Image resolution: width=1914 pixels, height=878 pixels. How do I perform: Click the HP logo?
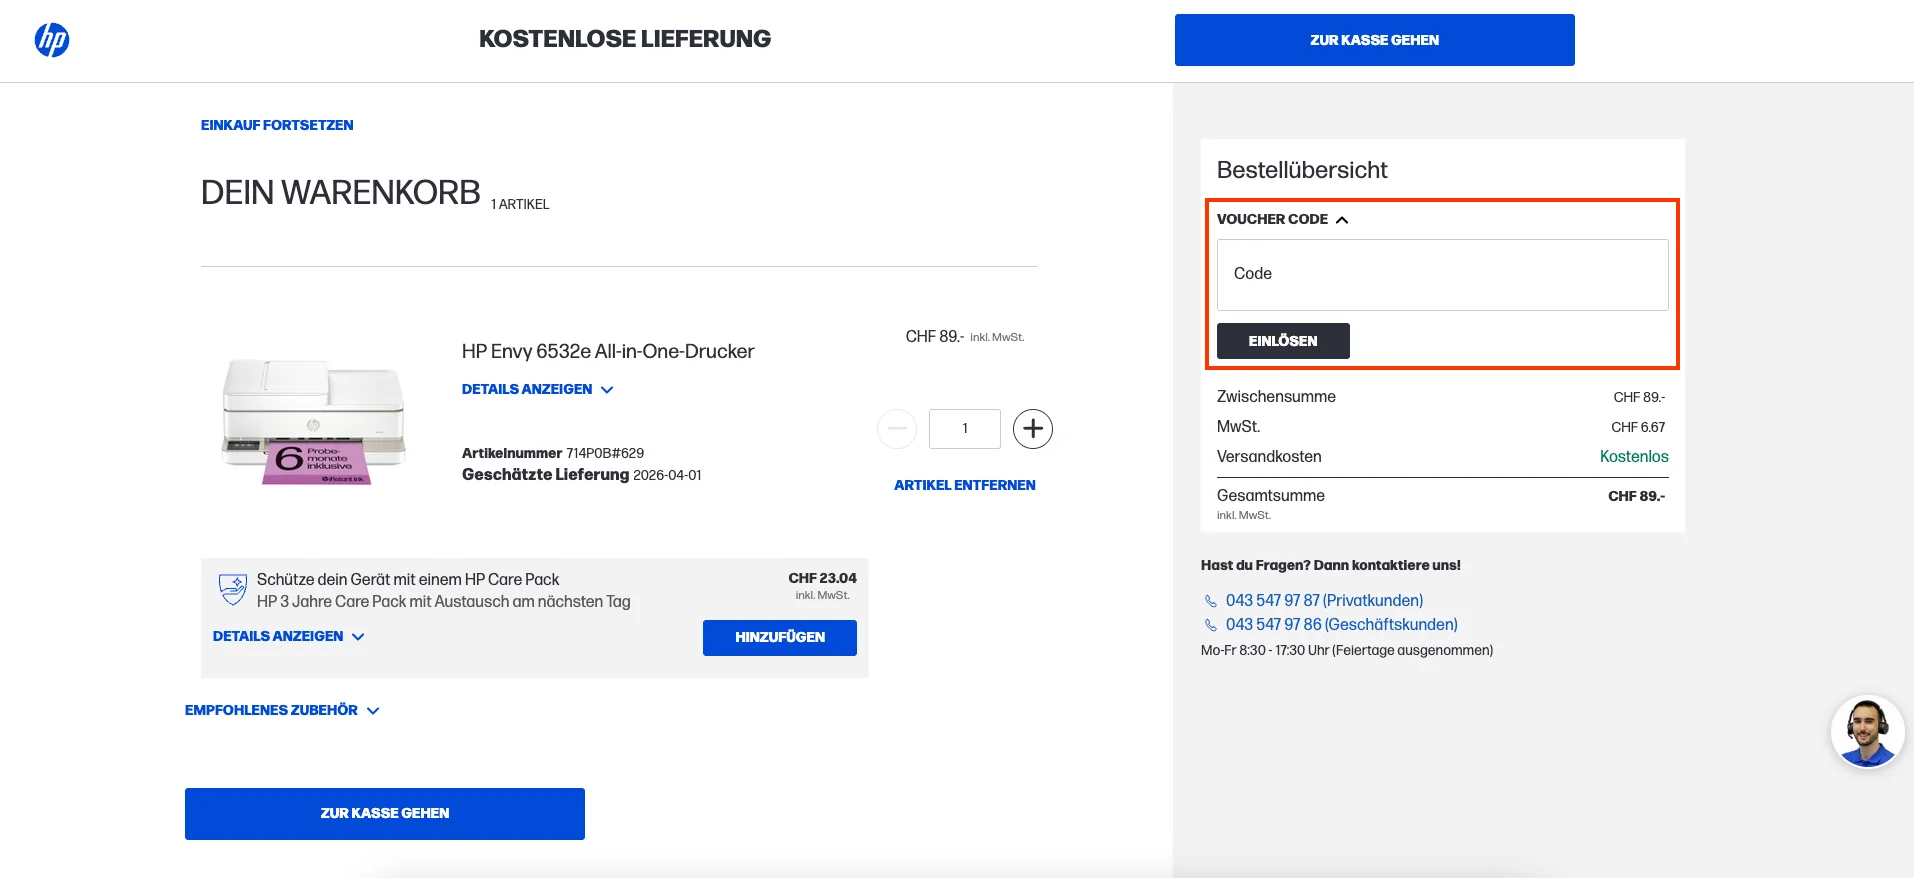tap(51, 40)
